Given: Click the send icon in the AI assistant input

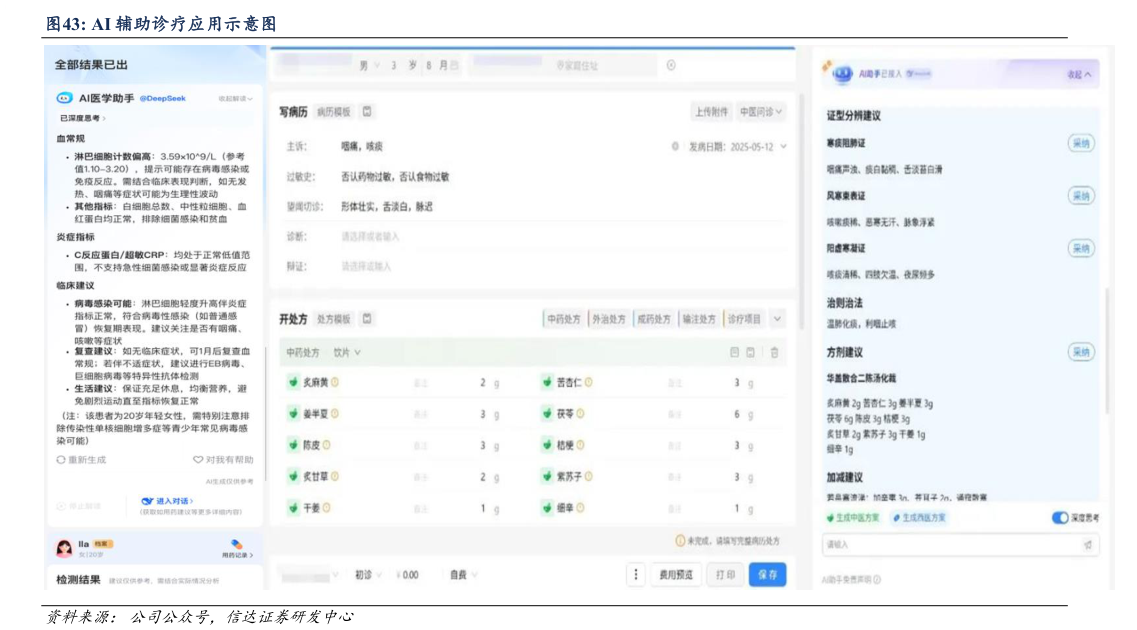Looking at the screenshot, I should point(1088,544).
